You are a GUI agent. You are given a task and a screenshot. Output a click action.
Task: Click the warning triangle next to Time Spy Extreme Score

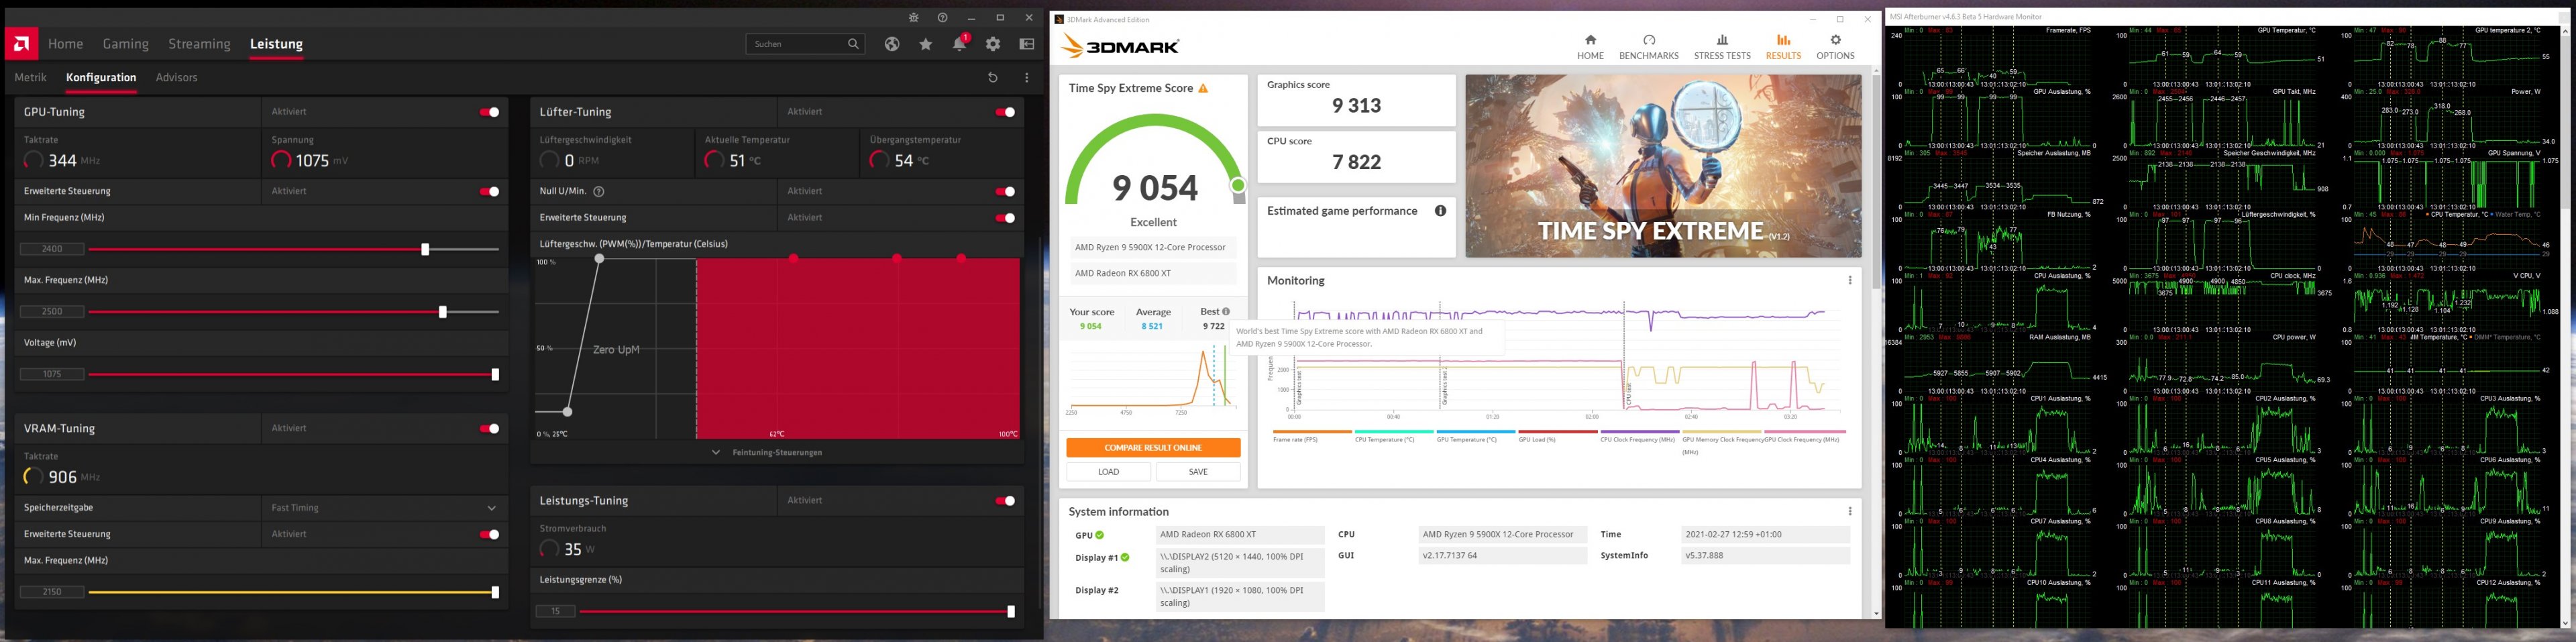click(x=1203, y=88)
